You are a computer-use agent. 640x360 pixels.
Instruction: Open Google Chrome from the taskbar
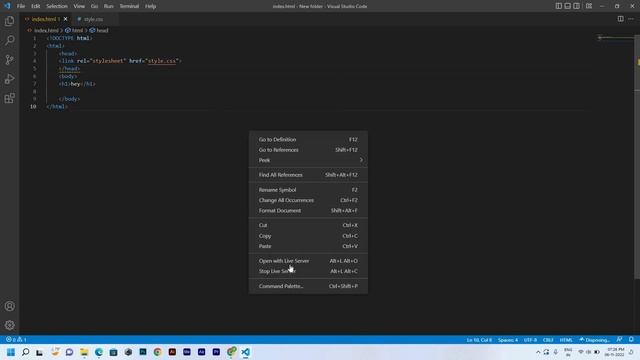pyautogui.click(x=158, y=352)
